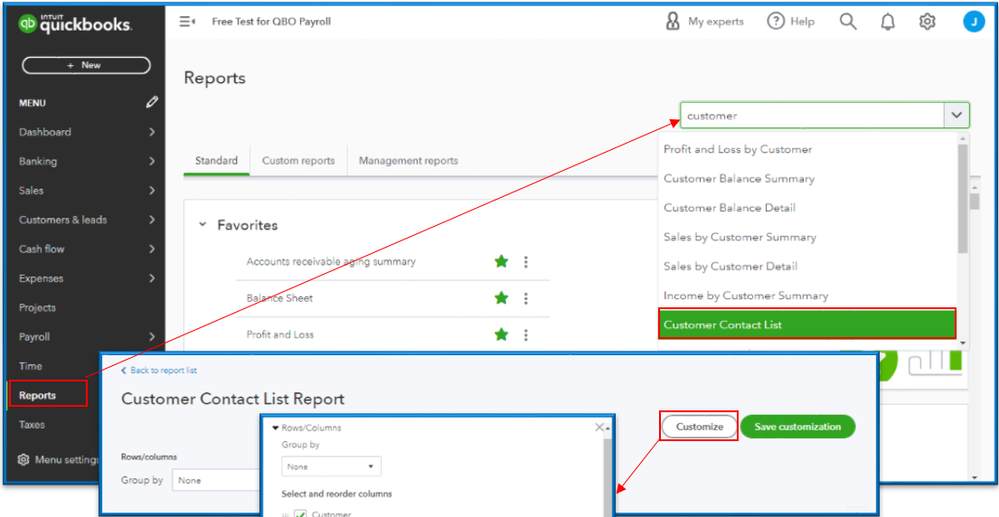
Task: Close the Rows/Columns customization panel
Action: coord(599,428)
